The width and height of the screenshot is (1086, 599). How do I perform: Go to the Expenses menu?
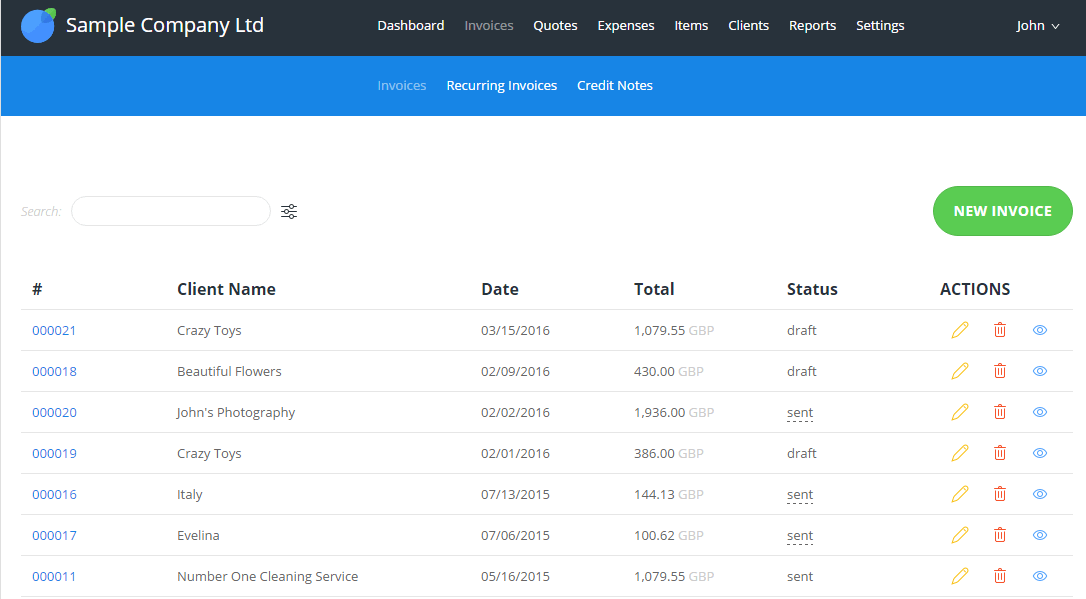626,26
